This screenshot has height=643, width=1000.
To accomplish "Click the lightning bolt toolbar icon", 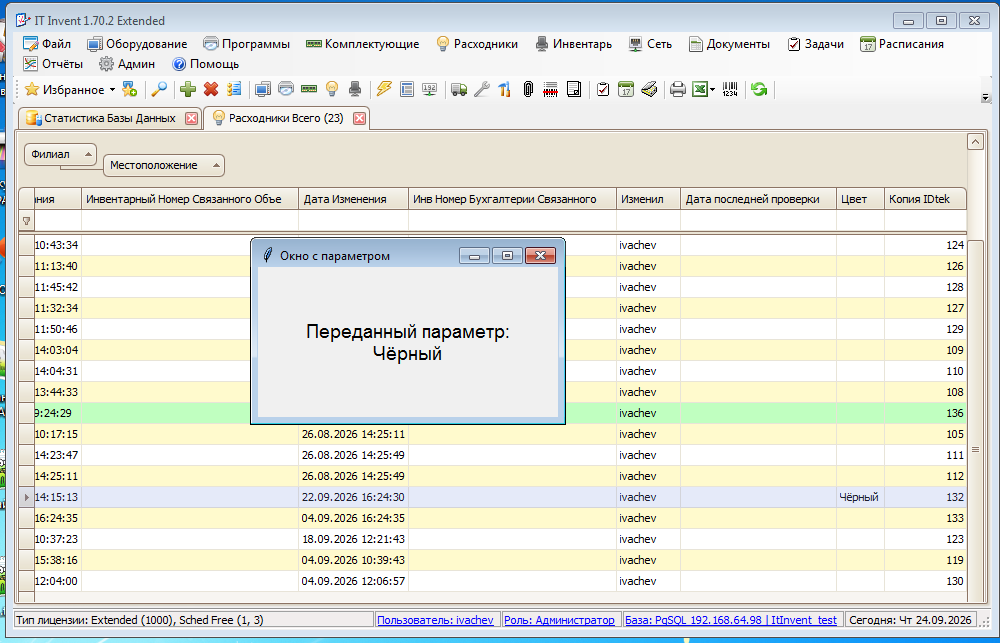I will point(384,89).
